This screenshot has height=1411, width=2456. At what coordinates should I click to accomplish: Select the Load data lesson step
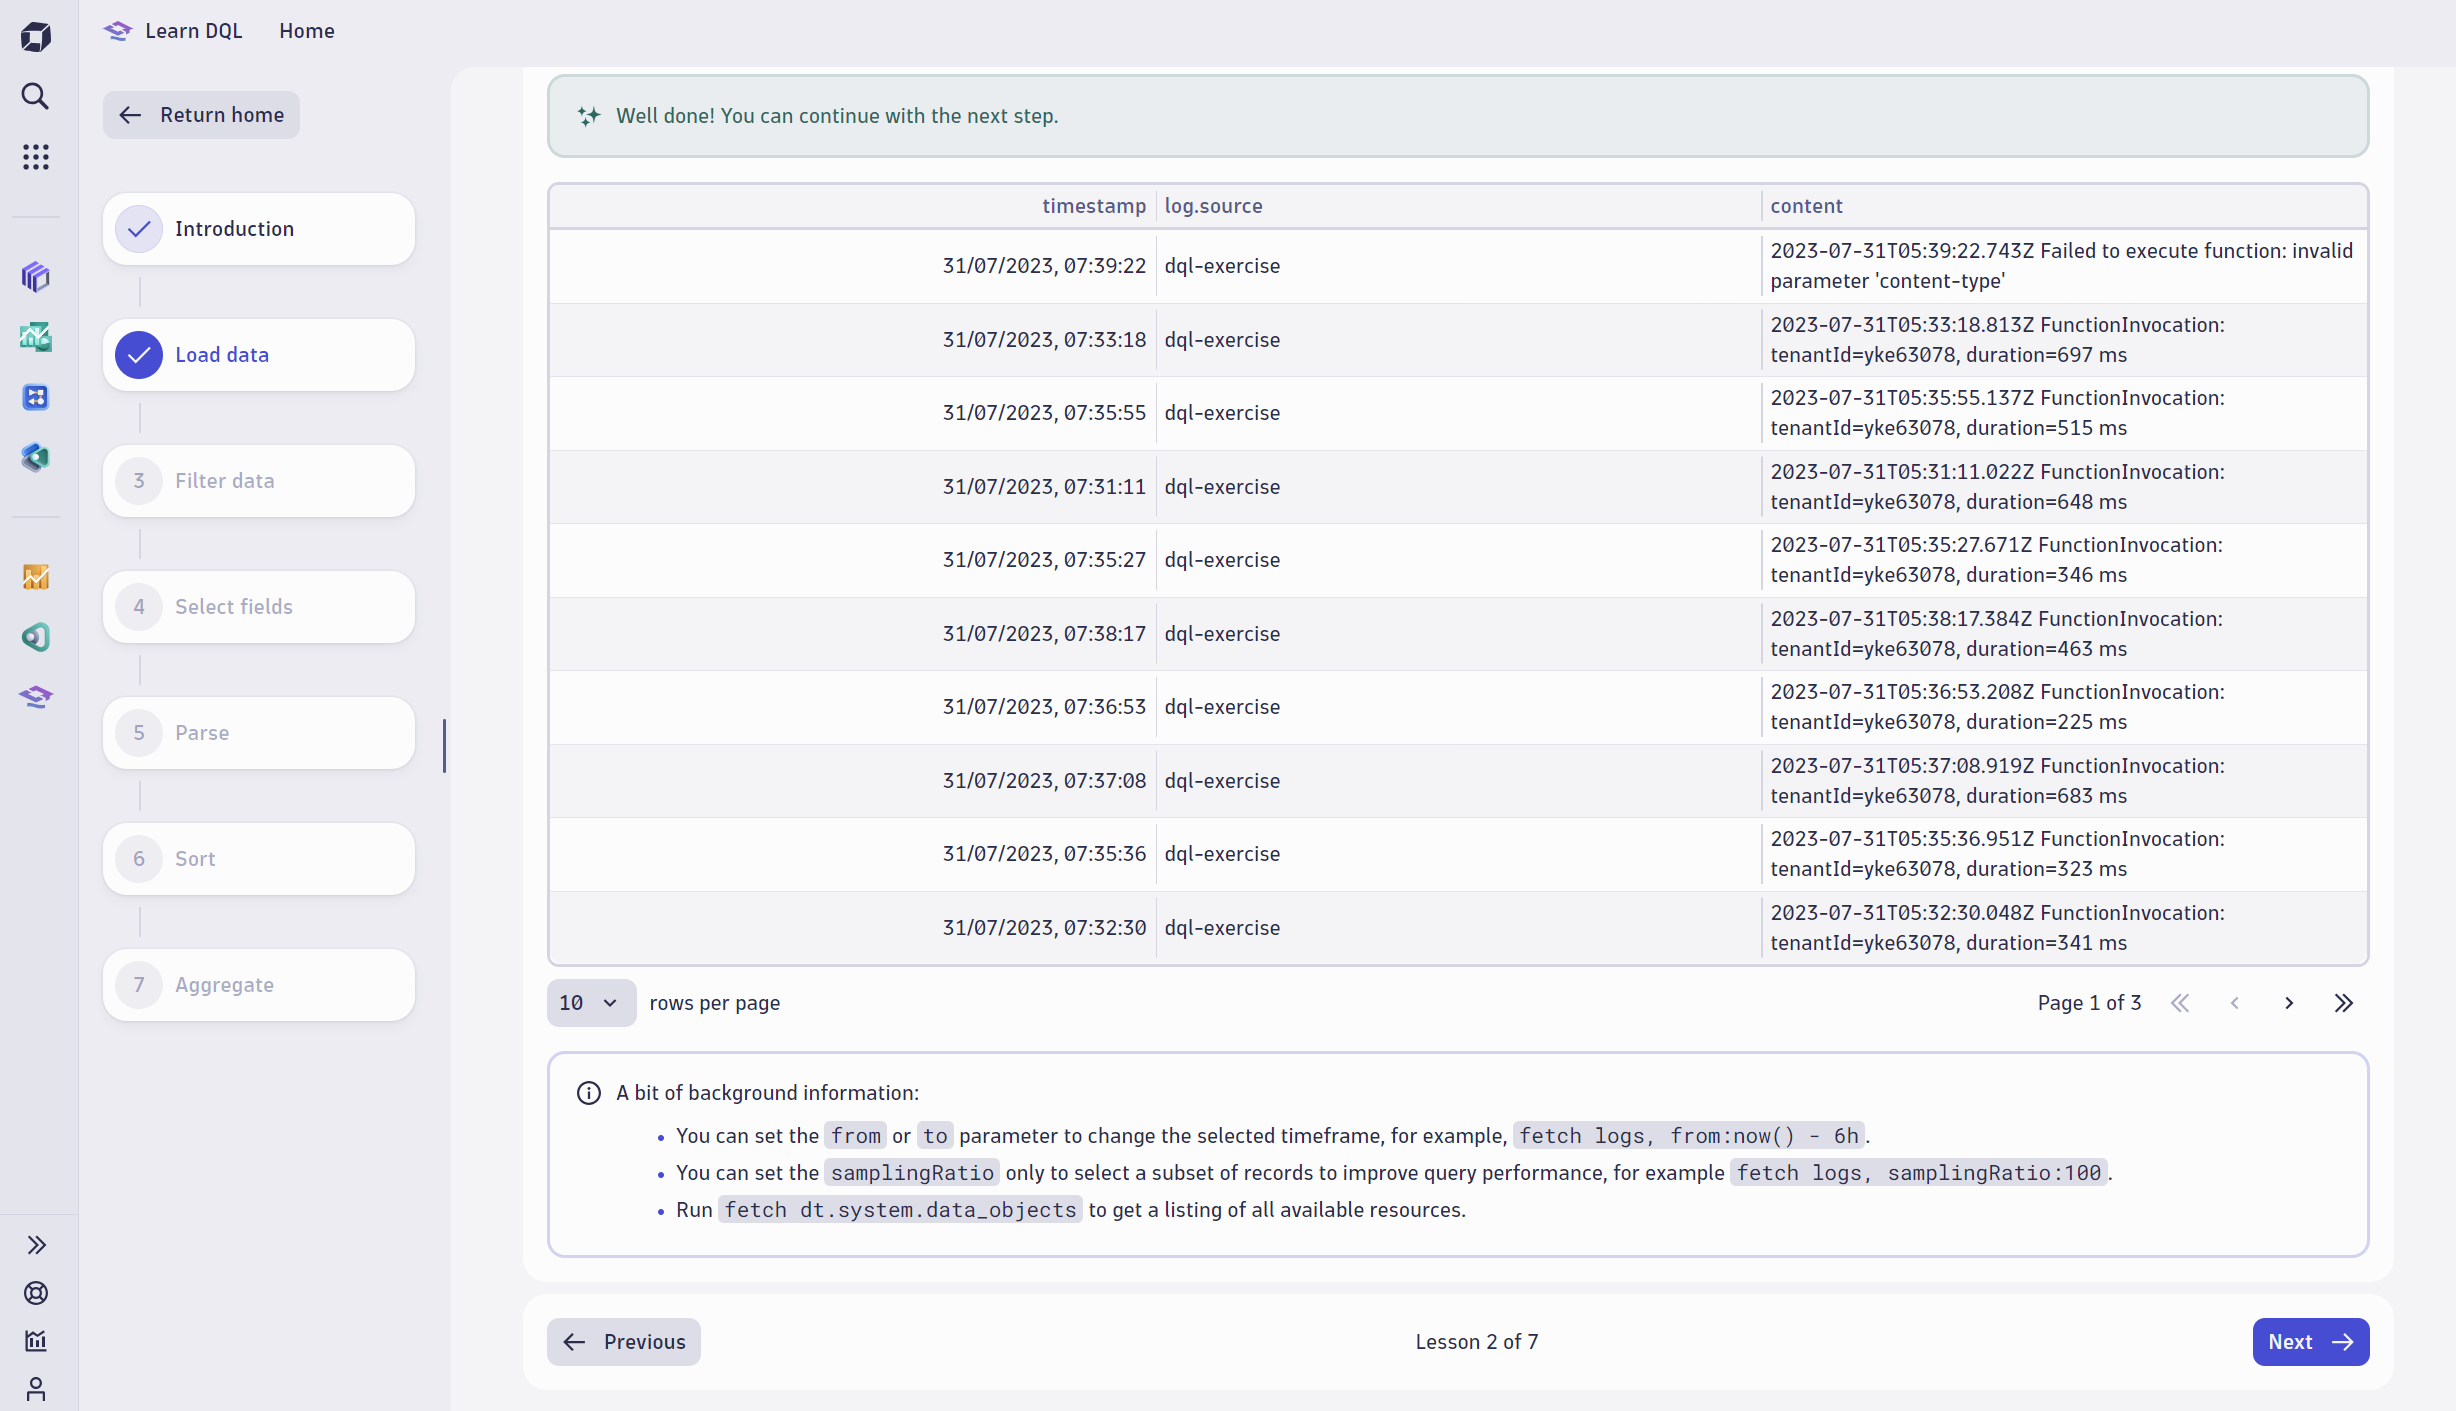(x=259, y=355)
